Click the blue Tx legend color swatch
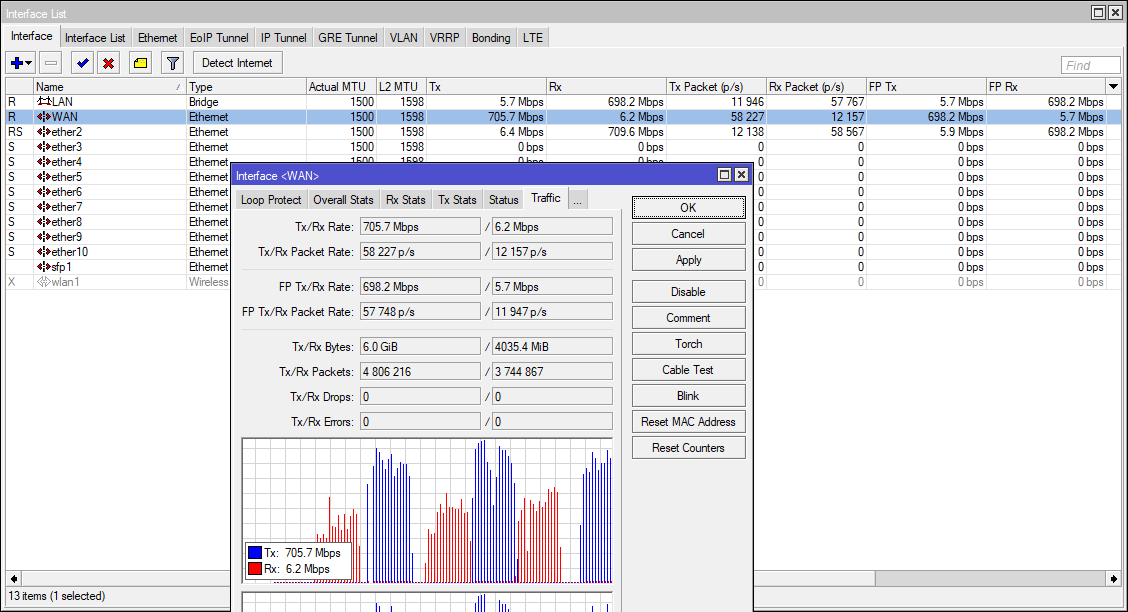 (256, 551)
